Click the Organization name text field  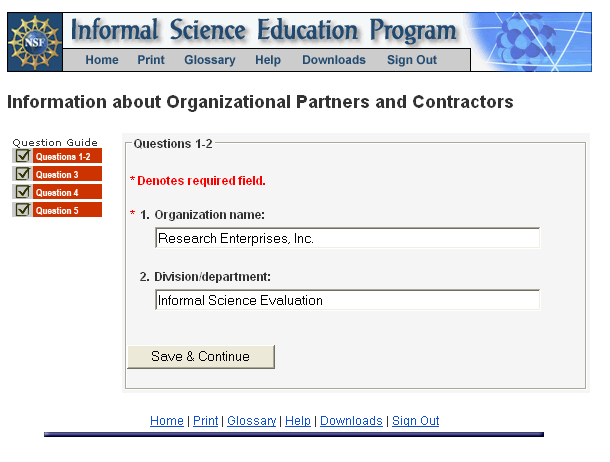click(x=347, y=238)
